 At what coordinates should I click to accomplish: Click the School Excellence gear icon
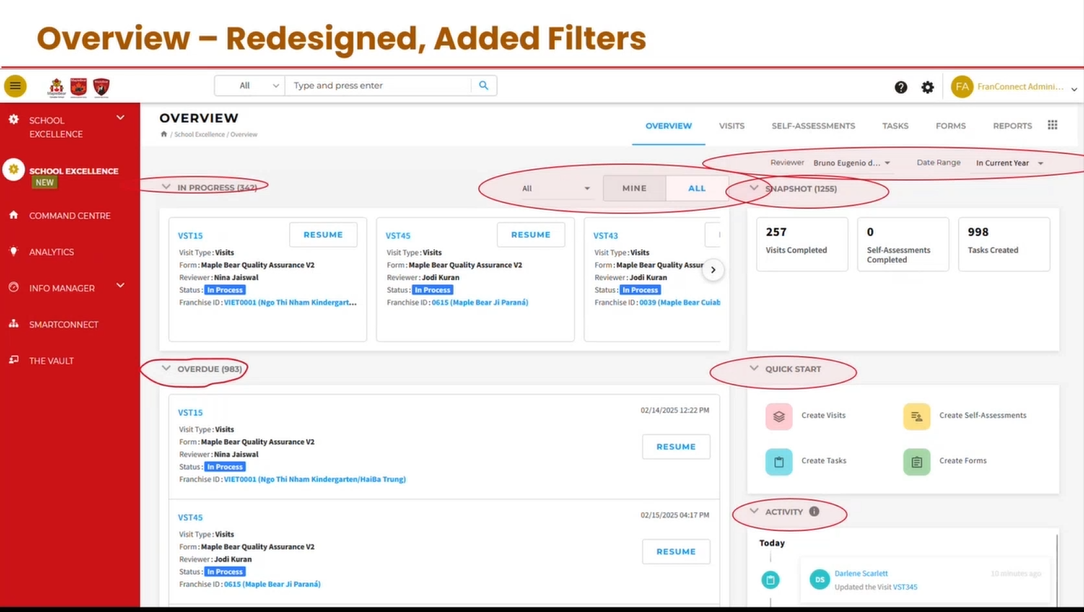click(x=13, y=120)
